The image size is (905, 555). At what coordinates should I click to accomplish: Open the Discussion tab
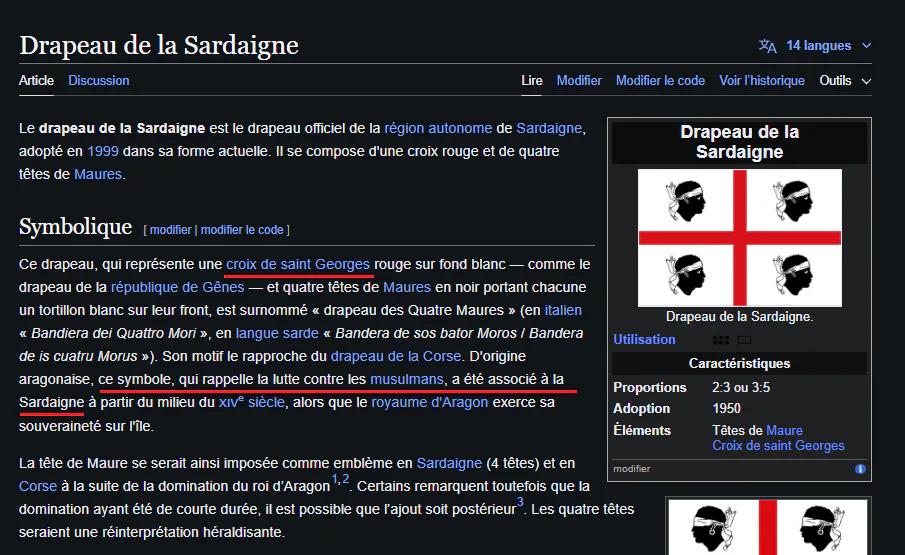tap(99, 81)
